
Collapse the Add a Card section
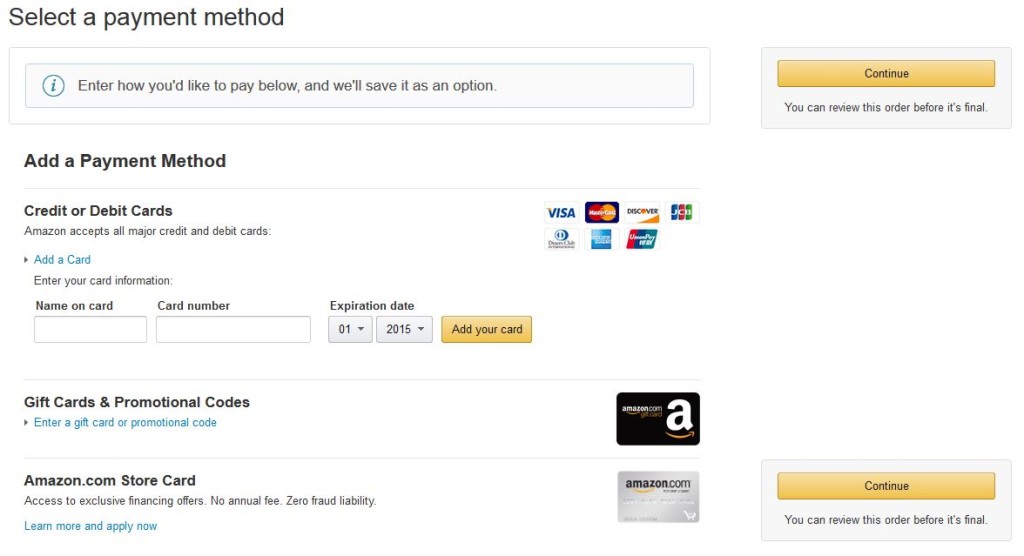62,260
